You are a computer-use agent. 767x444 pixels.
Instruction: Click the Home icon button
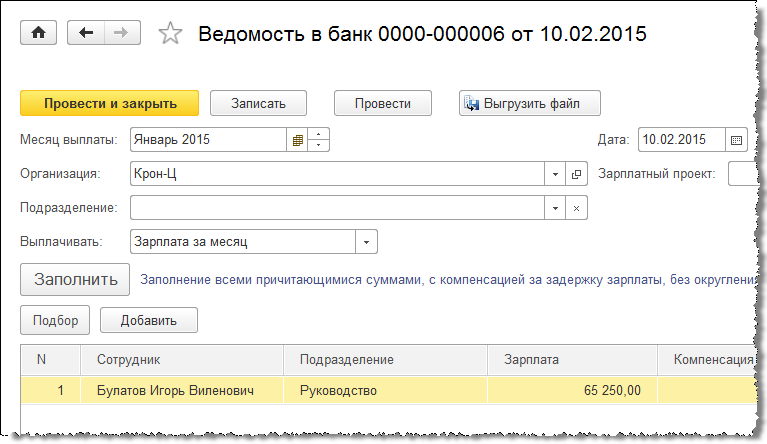tap(39, 33)
